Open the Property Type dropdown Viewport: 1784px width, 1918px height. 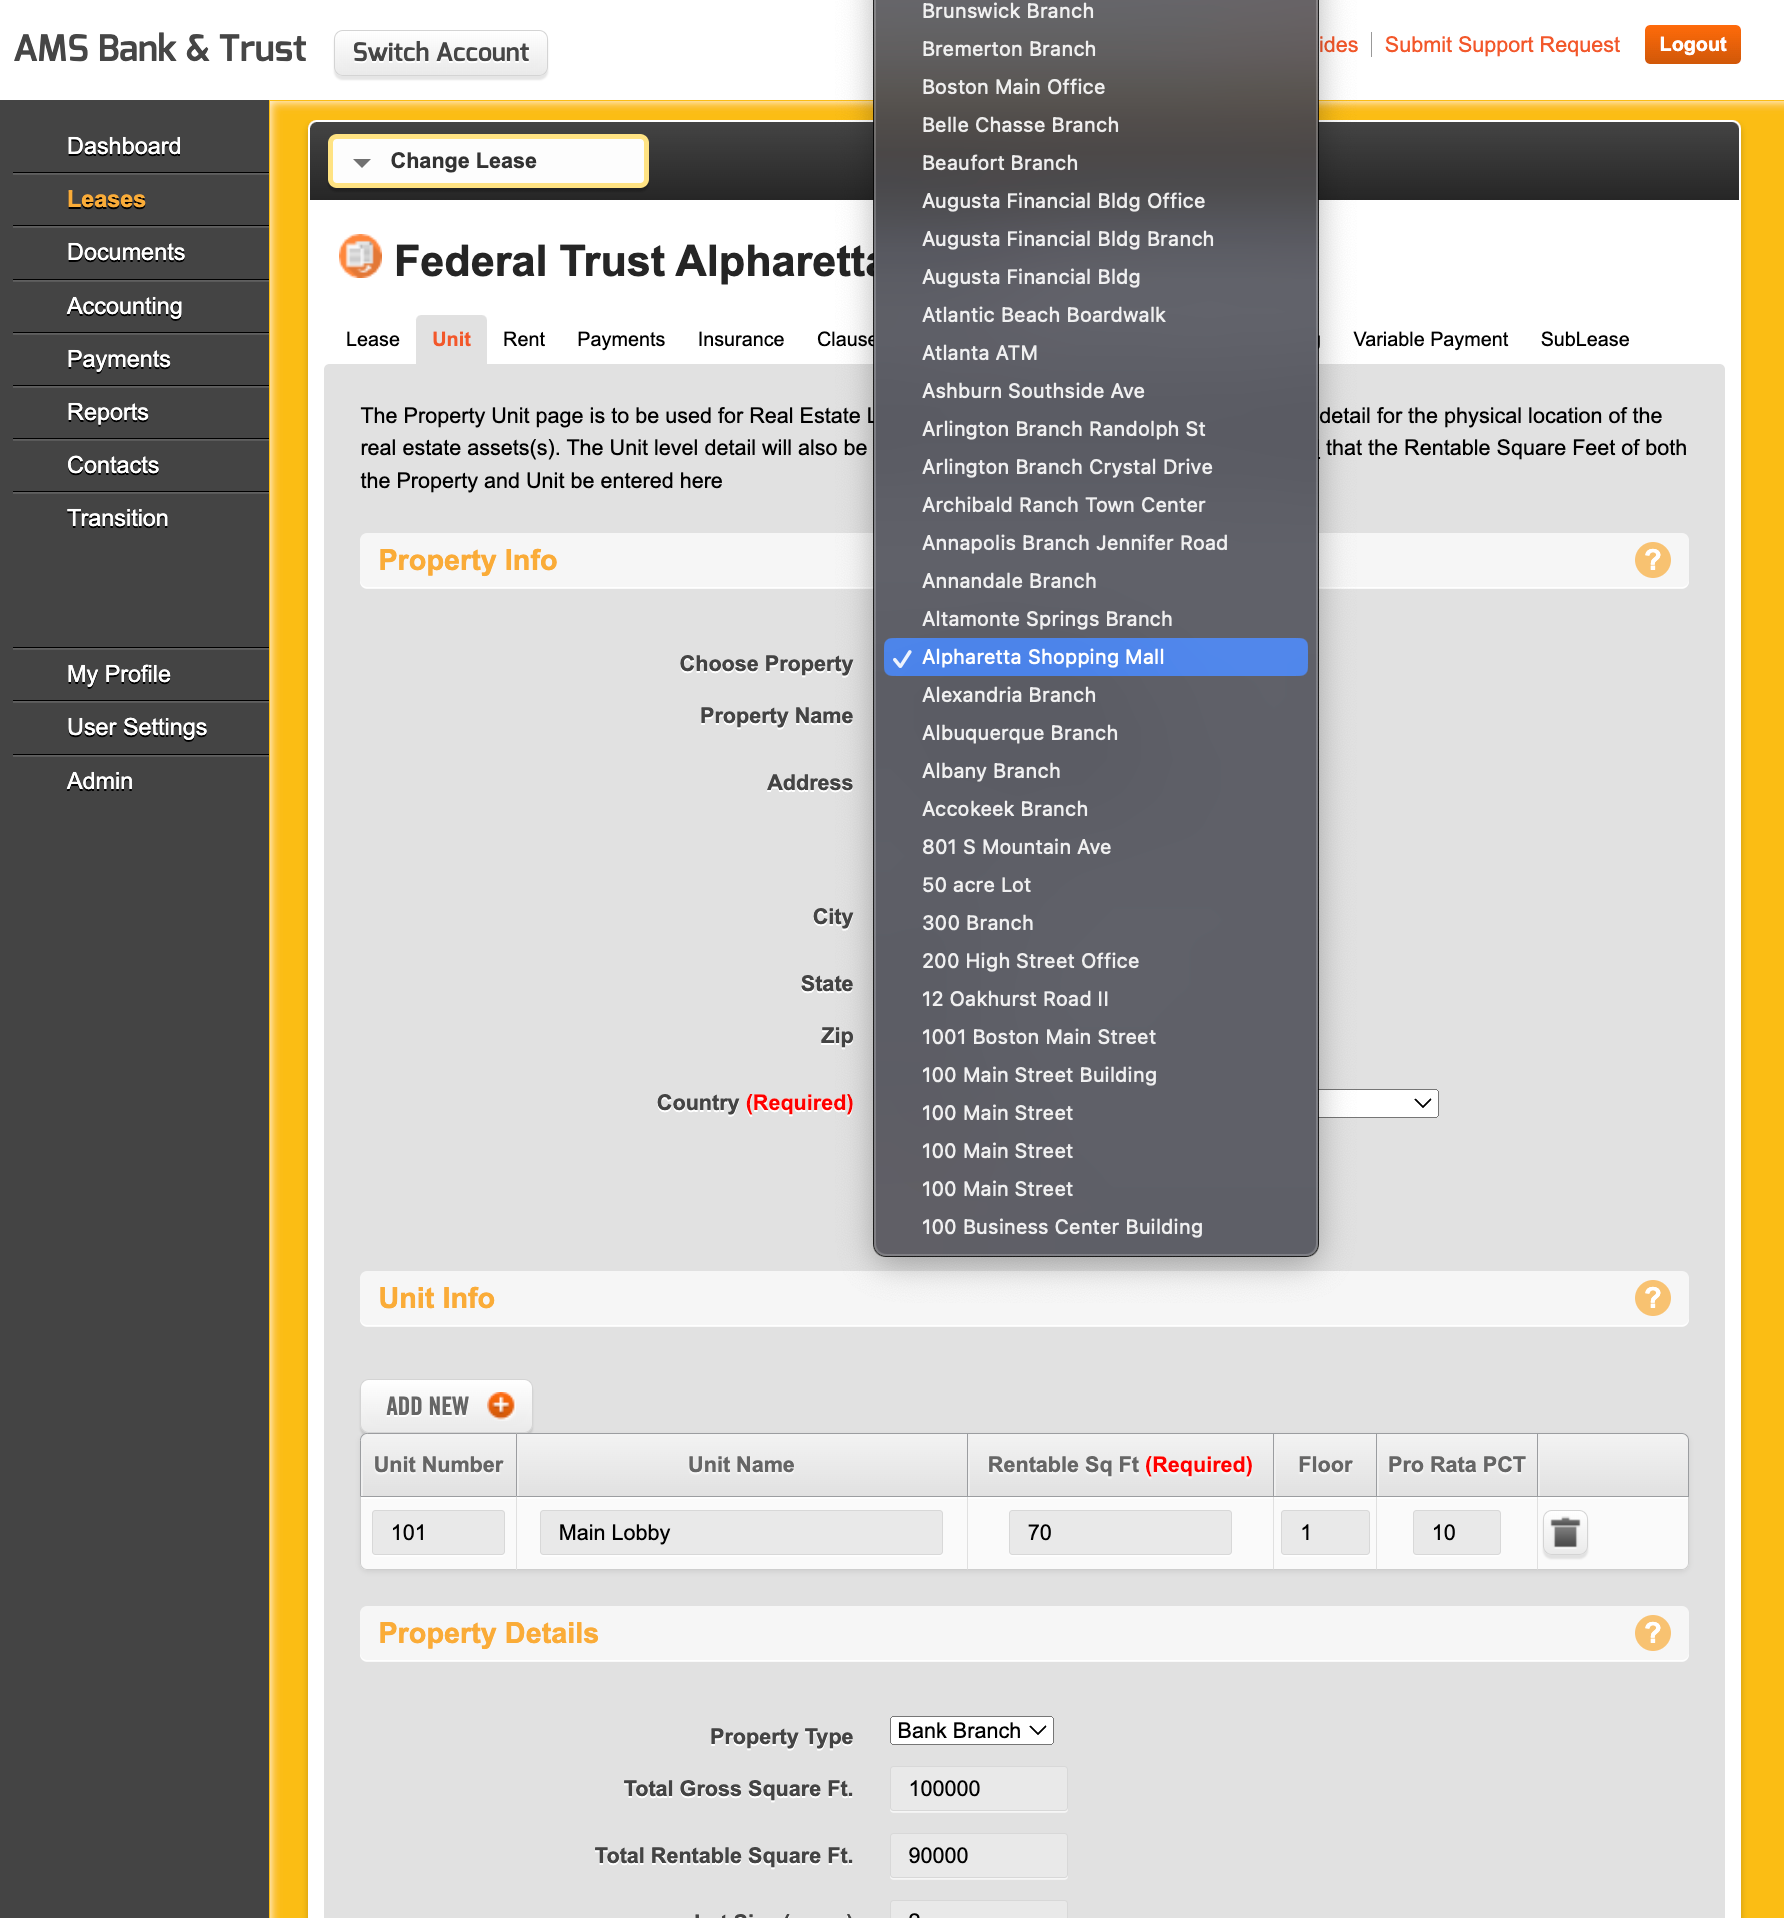971,1731
